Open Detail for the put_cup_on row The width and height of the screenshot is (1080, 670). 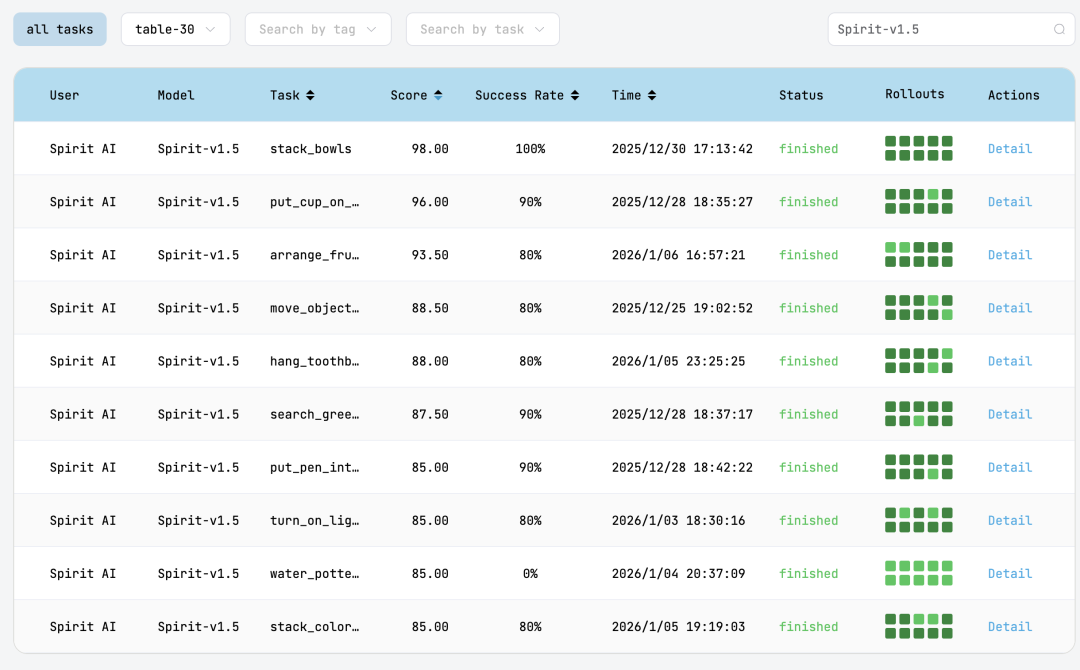click(x=1009, y=202)
